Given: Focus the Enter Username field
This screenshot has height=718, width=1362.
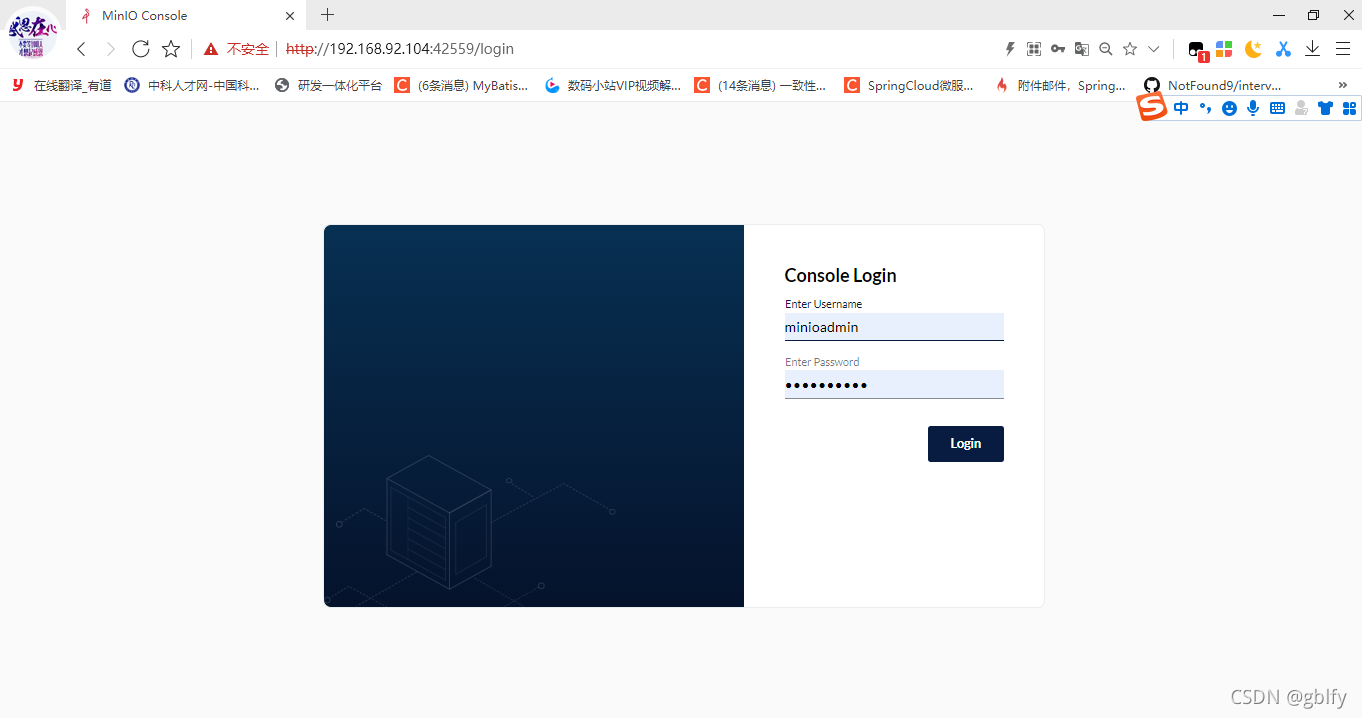Looking at the screenshot, I should pos(894,327).
